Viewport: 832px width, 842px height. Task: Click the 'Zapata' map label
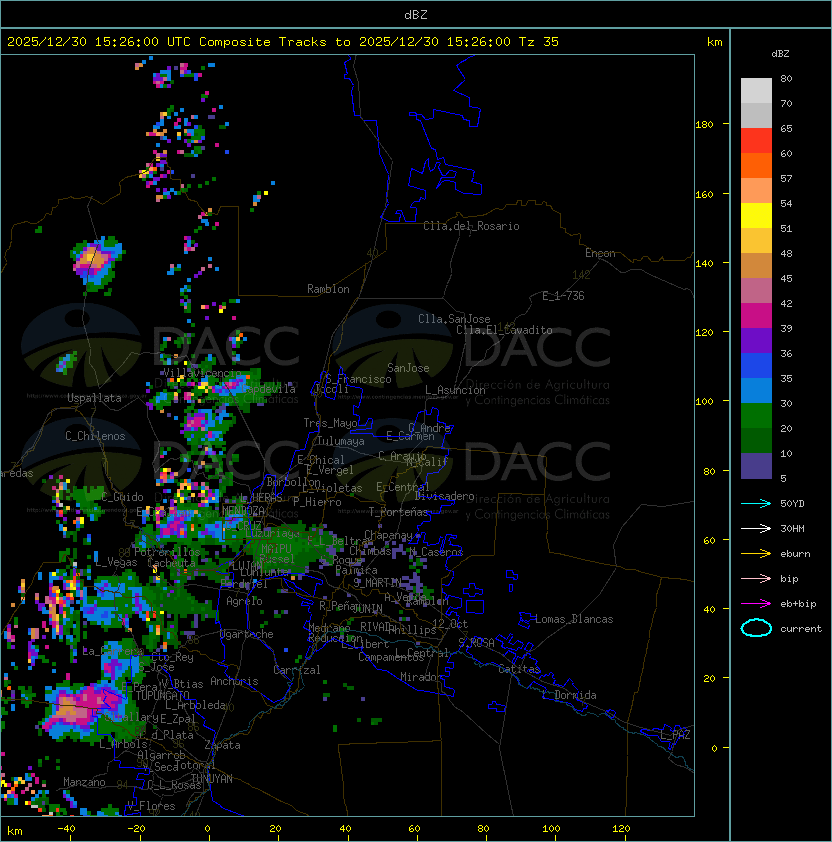coord(222,745)
